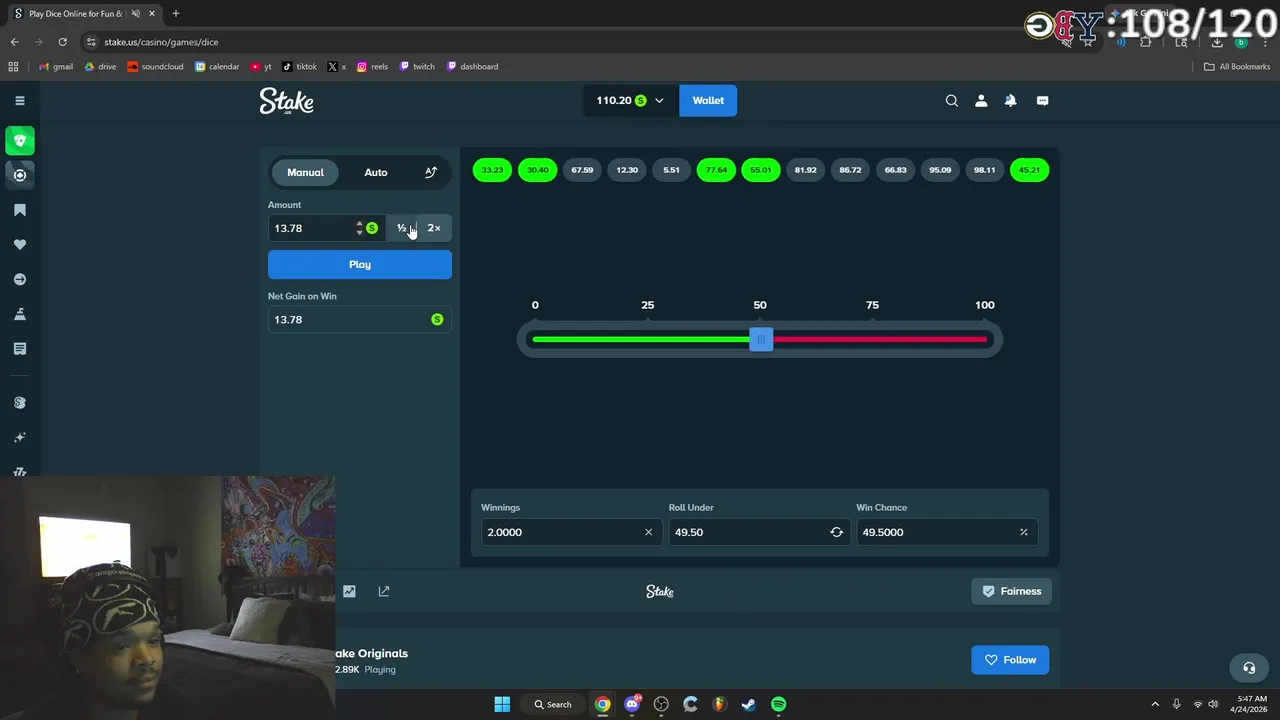Switch to the Manual tab
The width and height of the screenshot is (1280, 720).
click(x=305, y=172)
